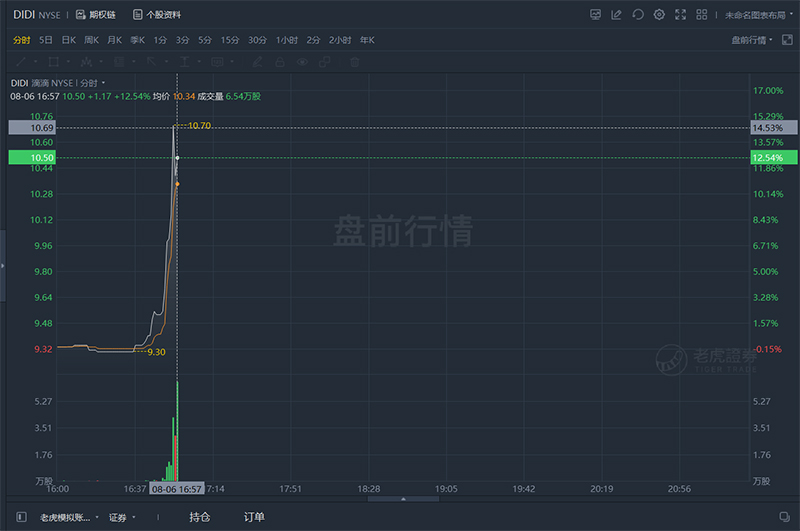Switch to the 15分 interval

point(230,40)
